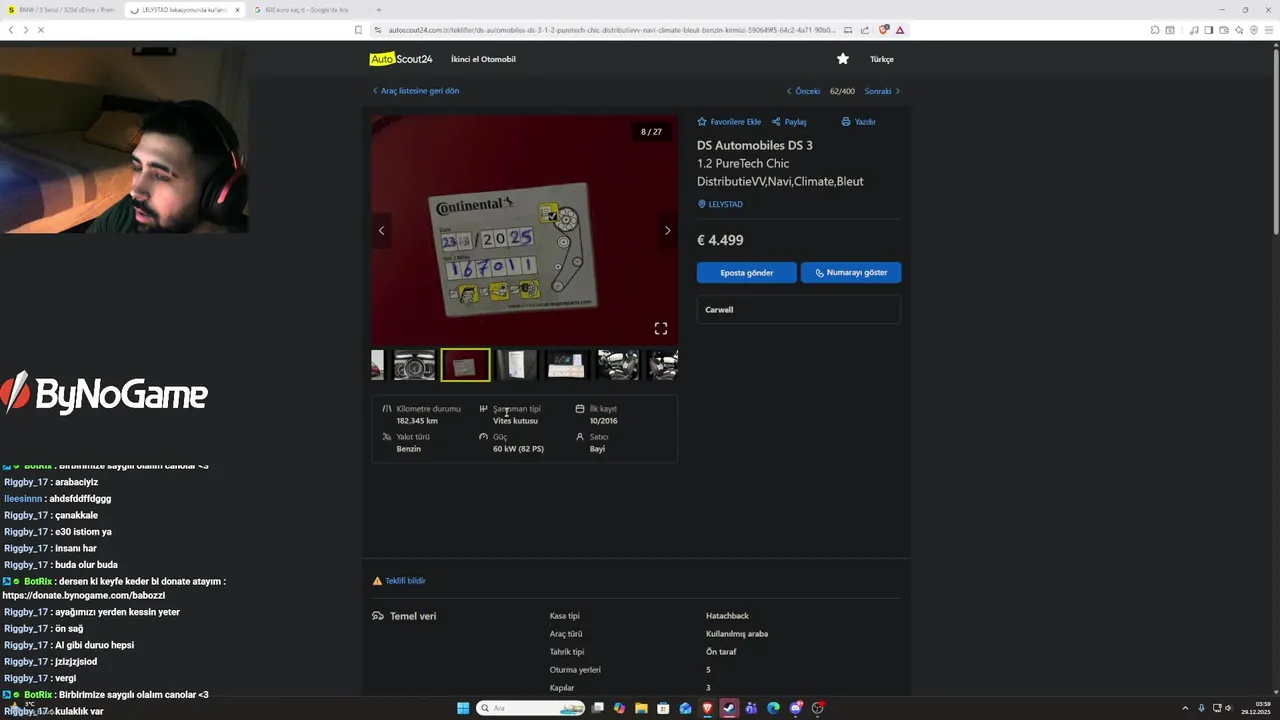The height and width of the screenshot is (720, 1280).
Task: Print the listing with Yazdır
Action: [858, 122]
